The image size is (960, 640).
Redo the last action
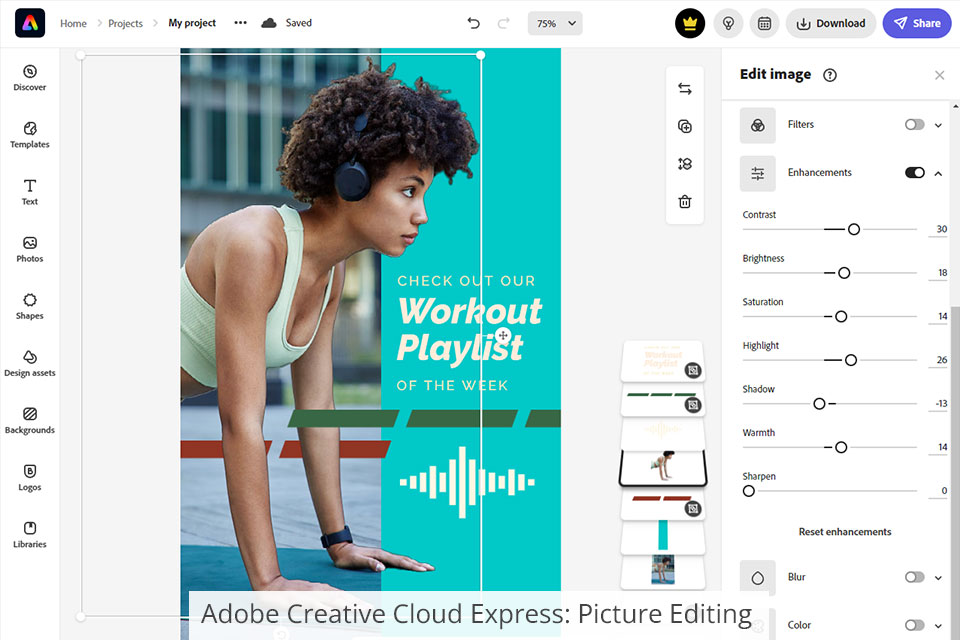(x=503, y=23)
